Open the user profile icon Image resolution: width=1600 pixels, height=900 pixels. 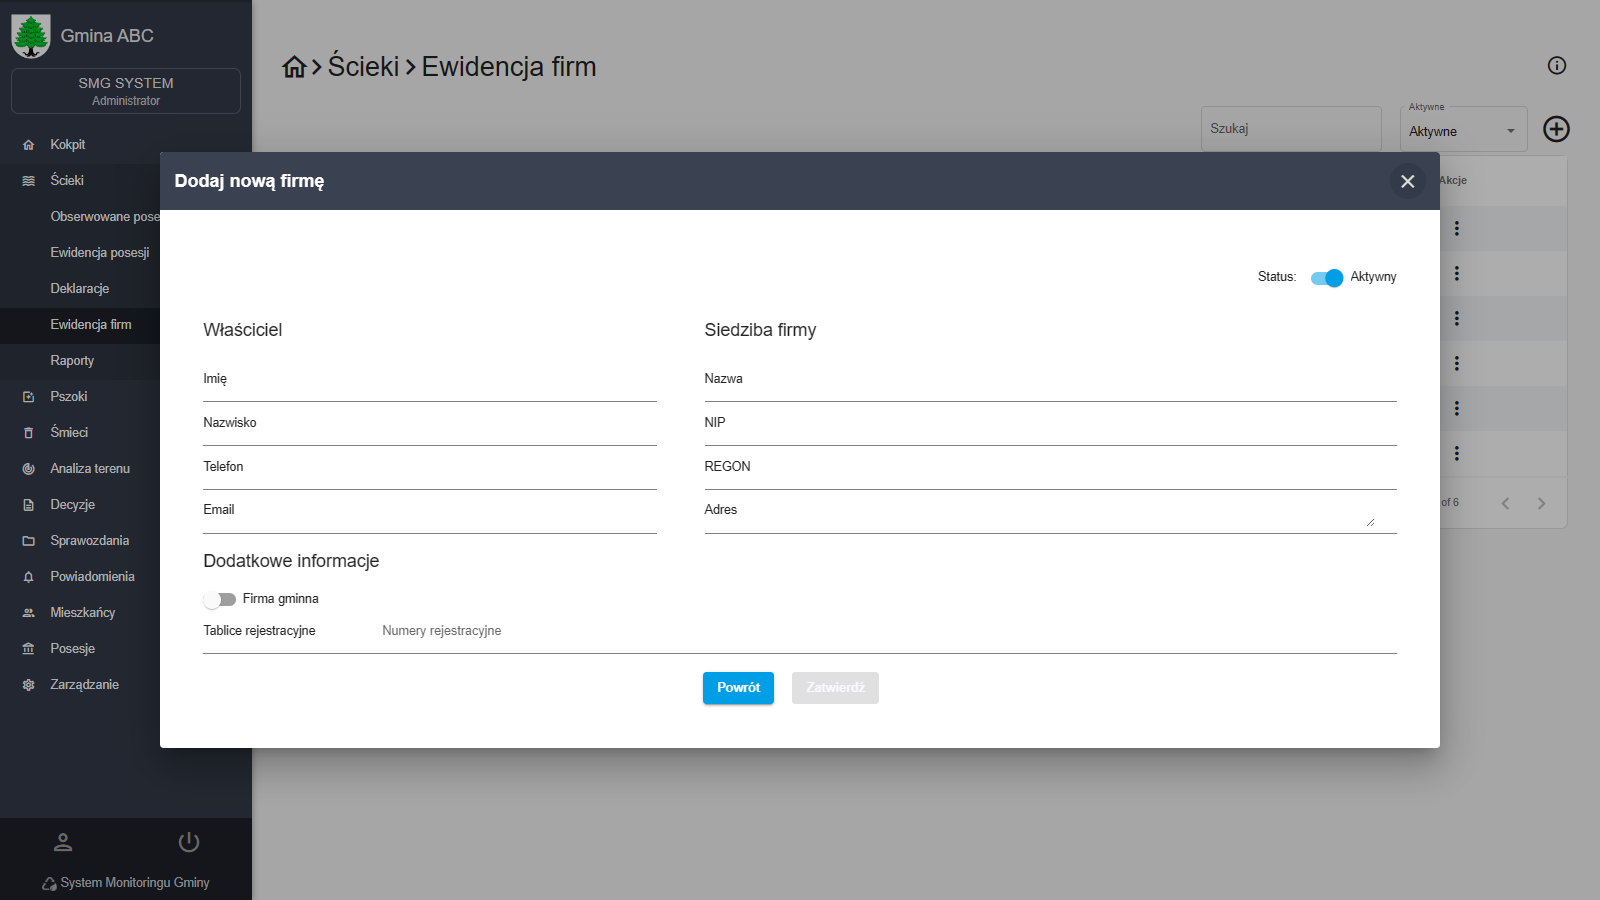point(63,842)
